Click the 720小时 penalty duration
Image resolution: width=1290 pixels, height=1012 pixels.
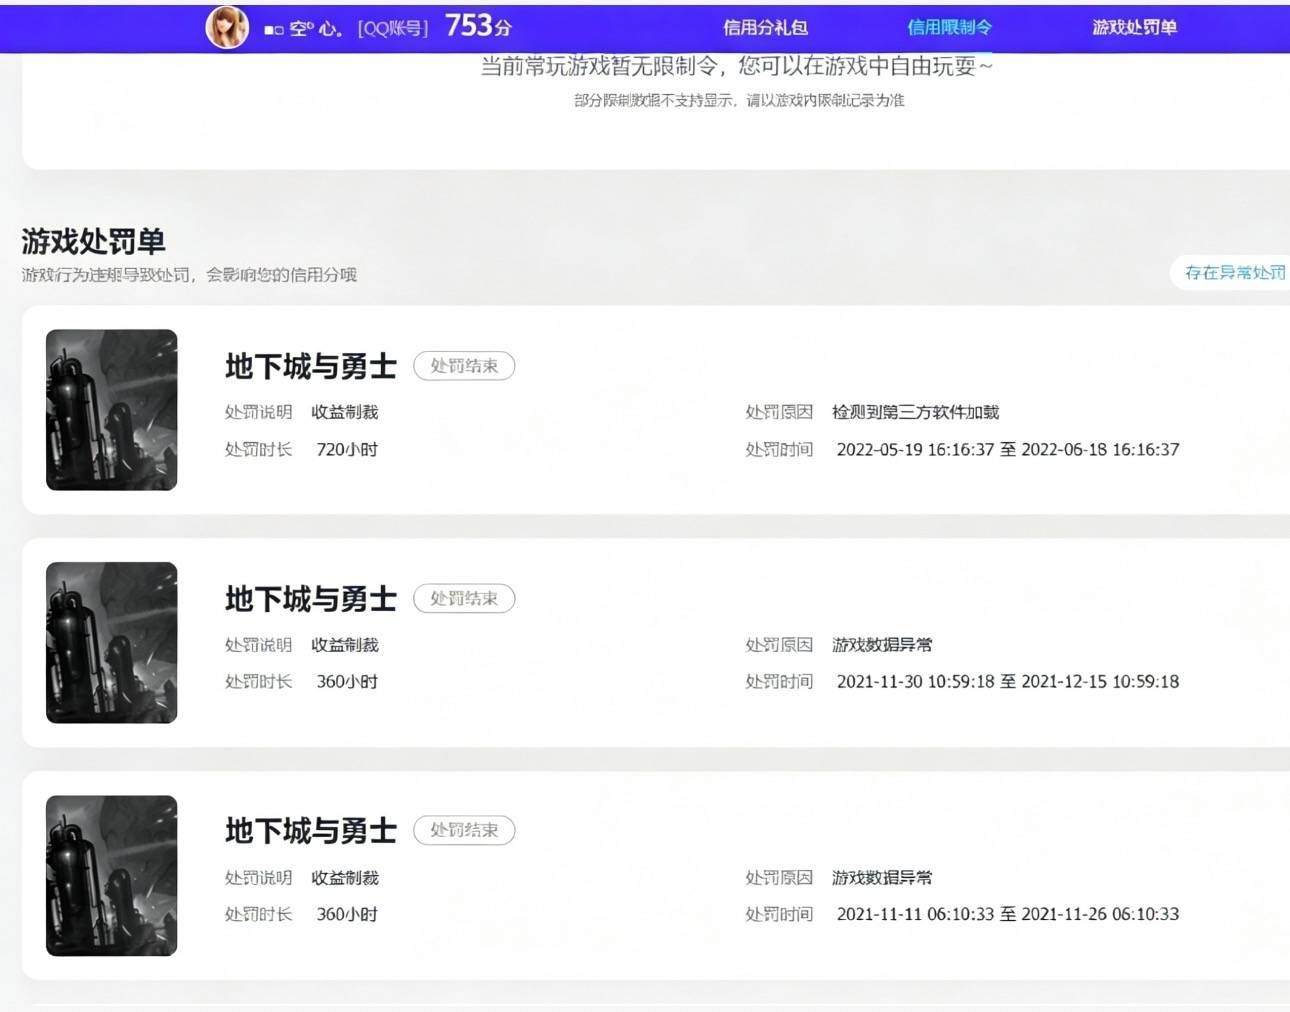[x=347, y=450]
